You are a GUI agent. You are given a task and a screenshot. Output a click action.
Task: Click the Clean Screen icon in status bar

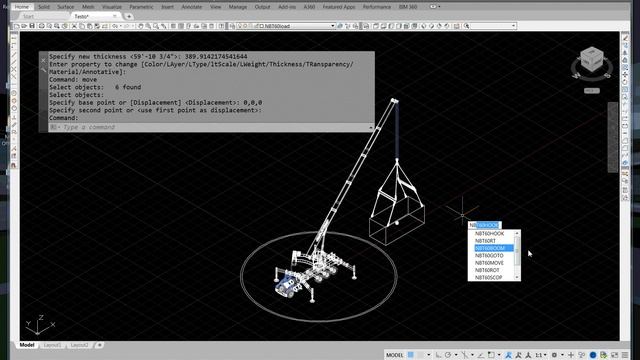614,355
